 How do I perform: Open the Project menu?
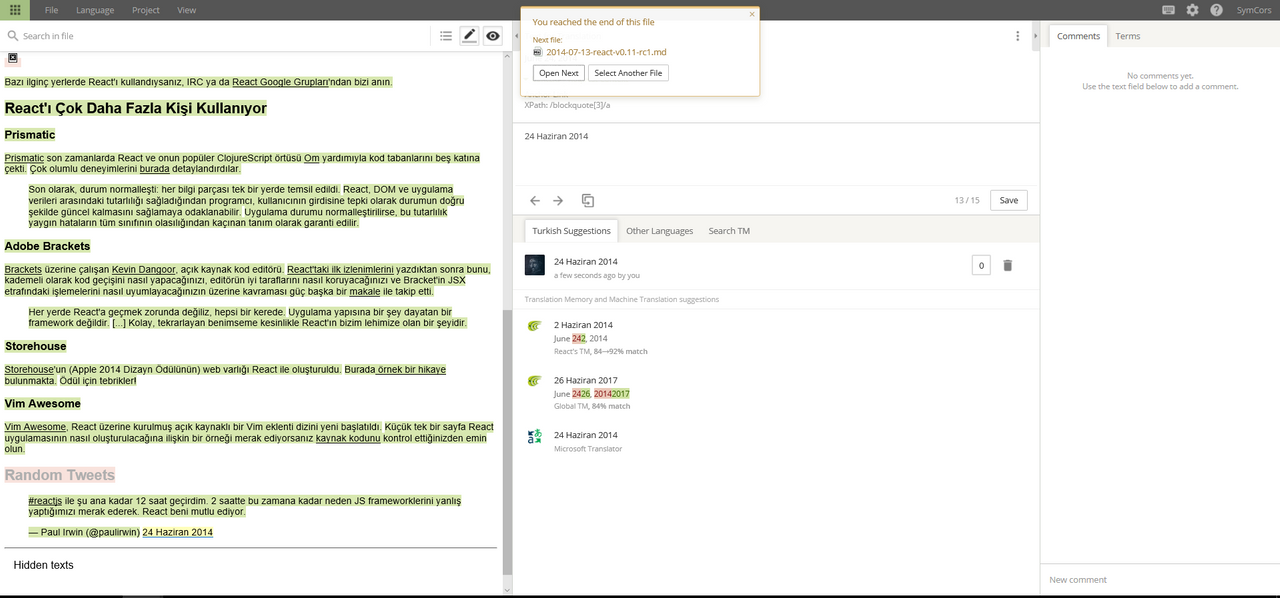(146, 10)
